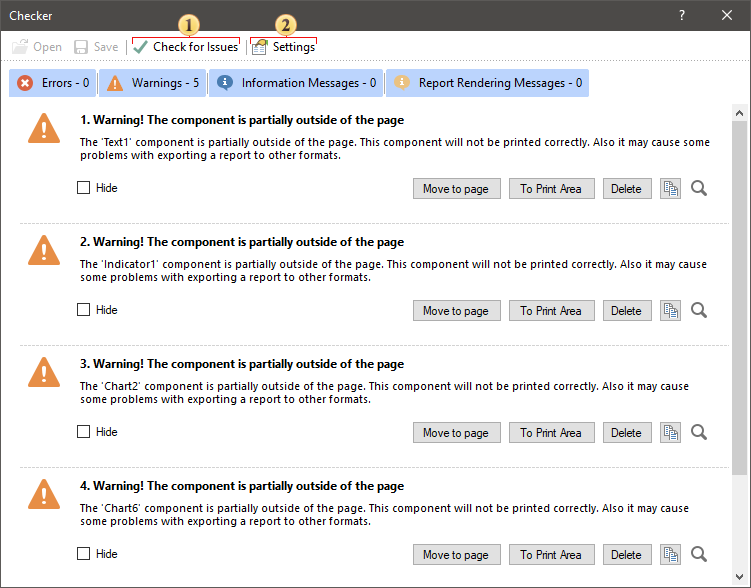The height and width of the screenshot is (588, 751).
Task: Click the magnifier icon for the Chart6 warning
Action: click(x=699, y=555)
